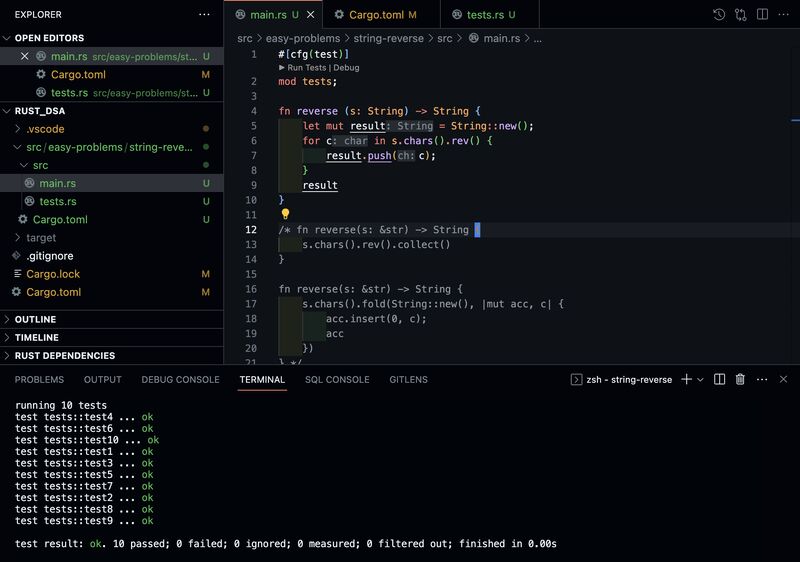The height and width of the screenshot is (562, 800).
Task: Open new terminal profile dropdown arrow
Action: click(x=700, y=380)
